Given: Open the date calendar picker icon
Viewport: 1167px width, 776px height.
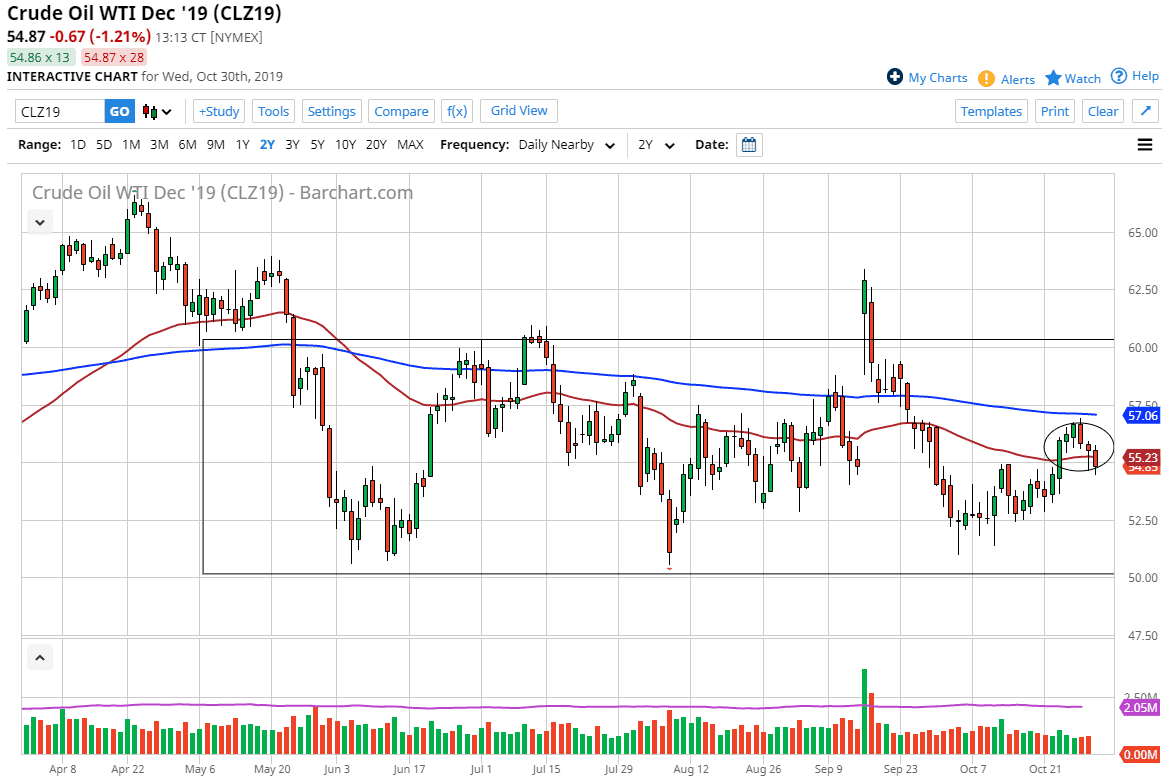Looking at the screenshot, I should click(x=749, y=145).
